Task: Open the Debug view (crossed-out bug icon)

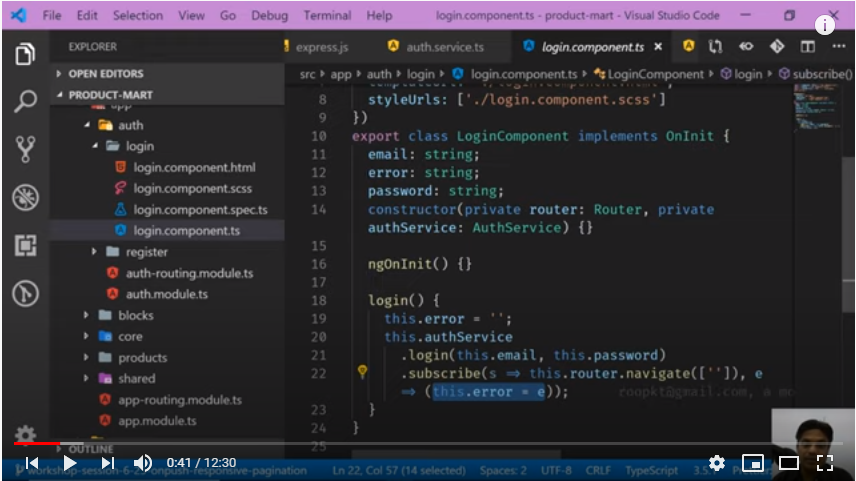Action: tap(25, 197)
